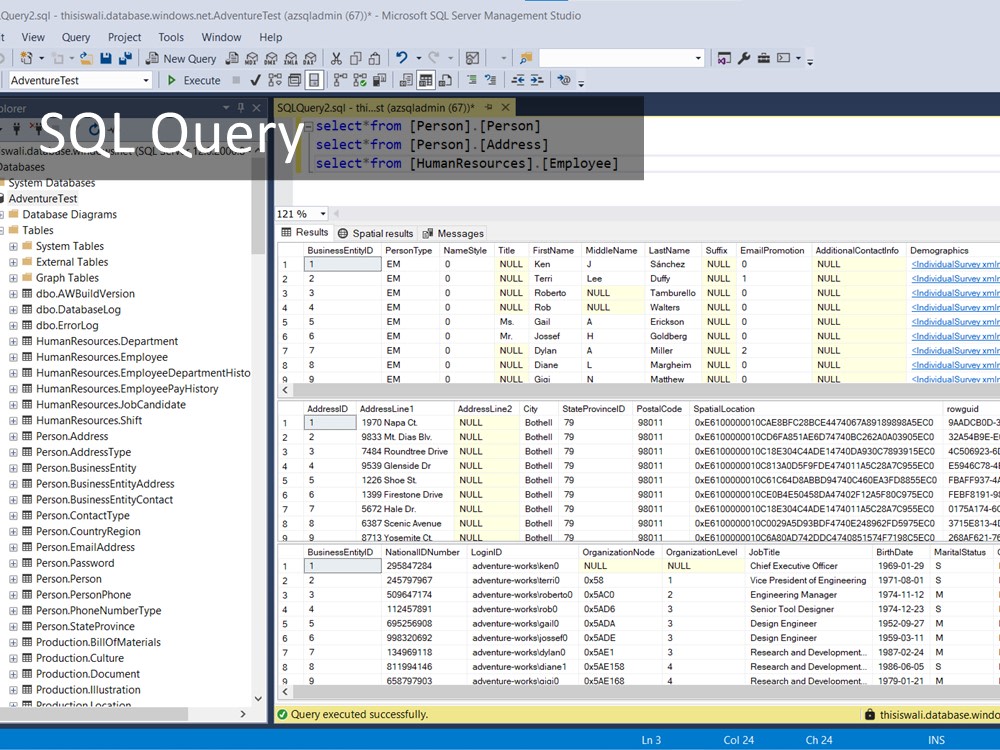Open a new XMLA query

click(x=291, y=59)
